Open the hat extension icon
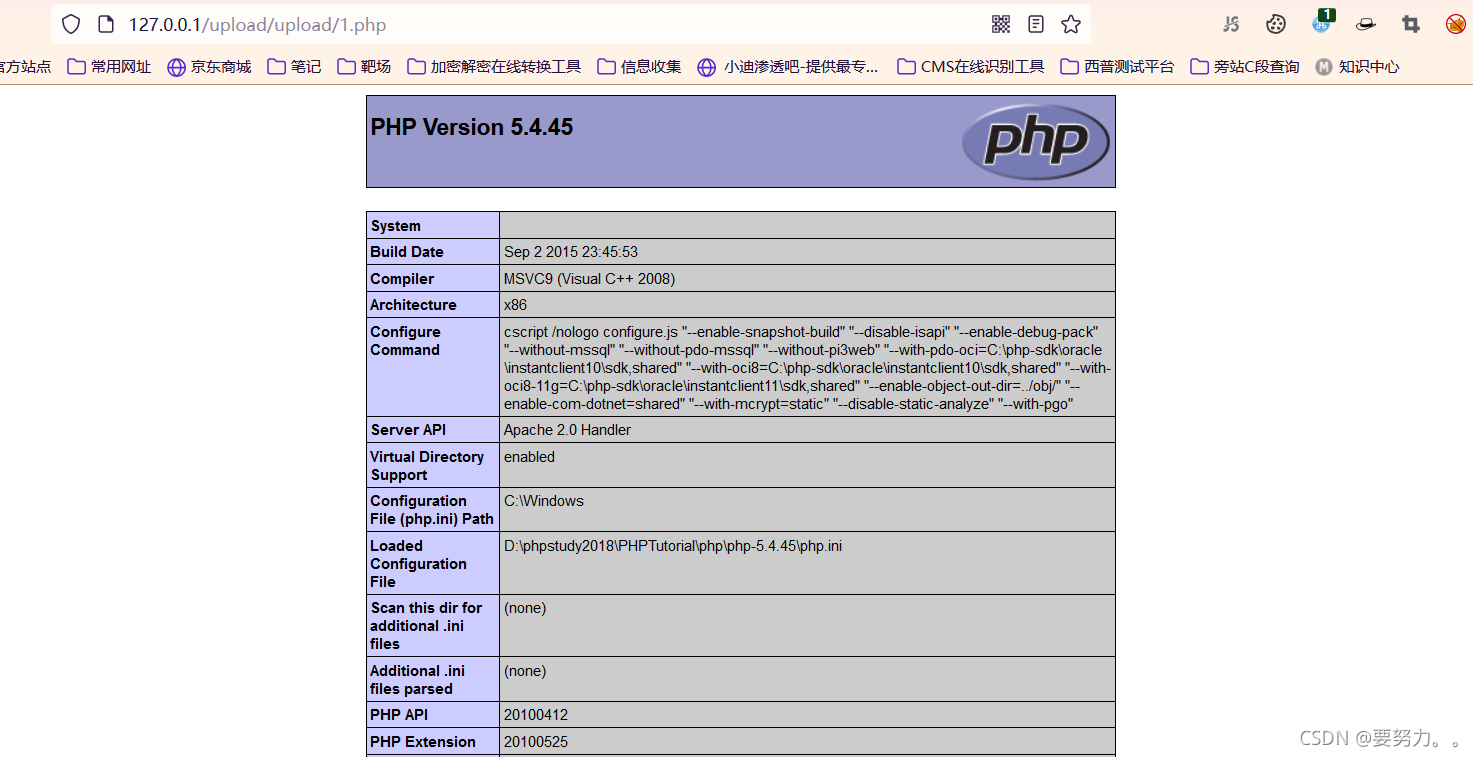Viewport: 1473px width, 757px height. tap(1366, 24)
